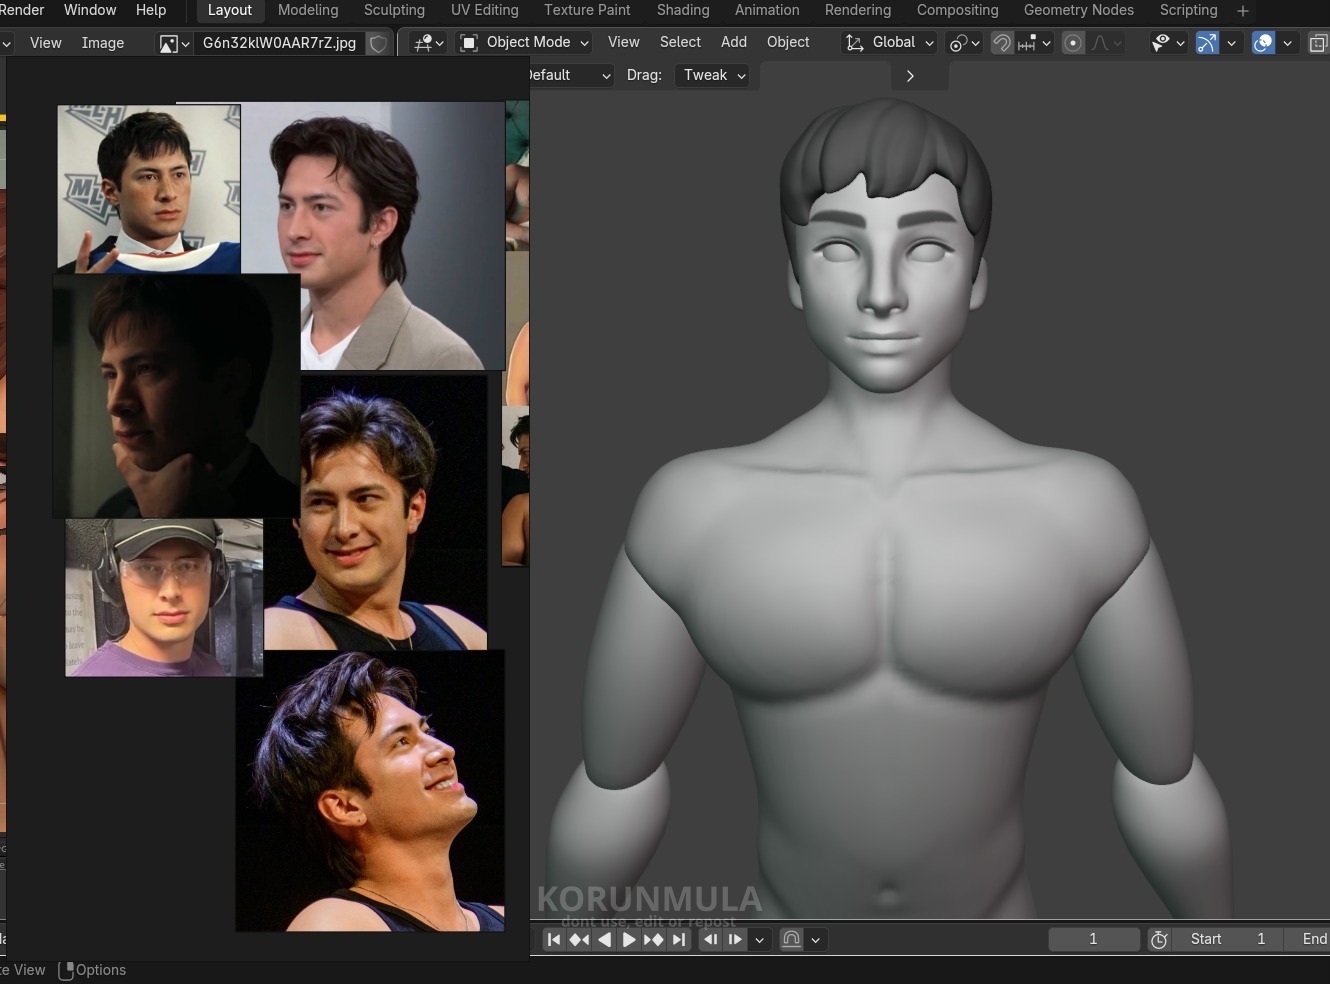
Task: Play the animation in reverse
Action: 604,939
